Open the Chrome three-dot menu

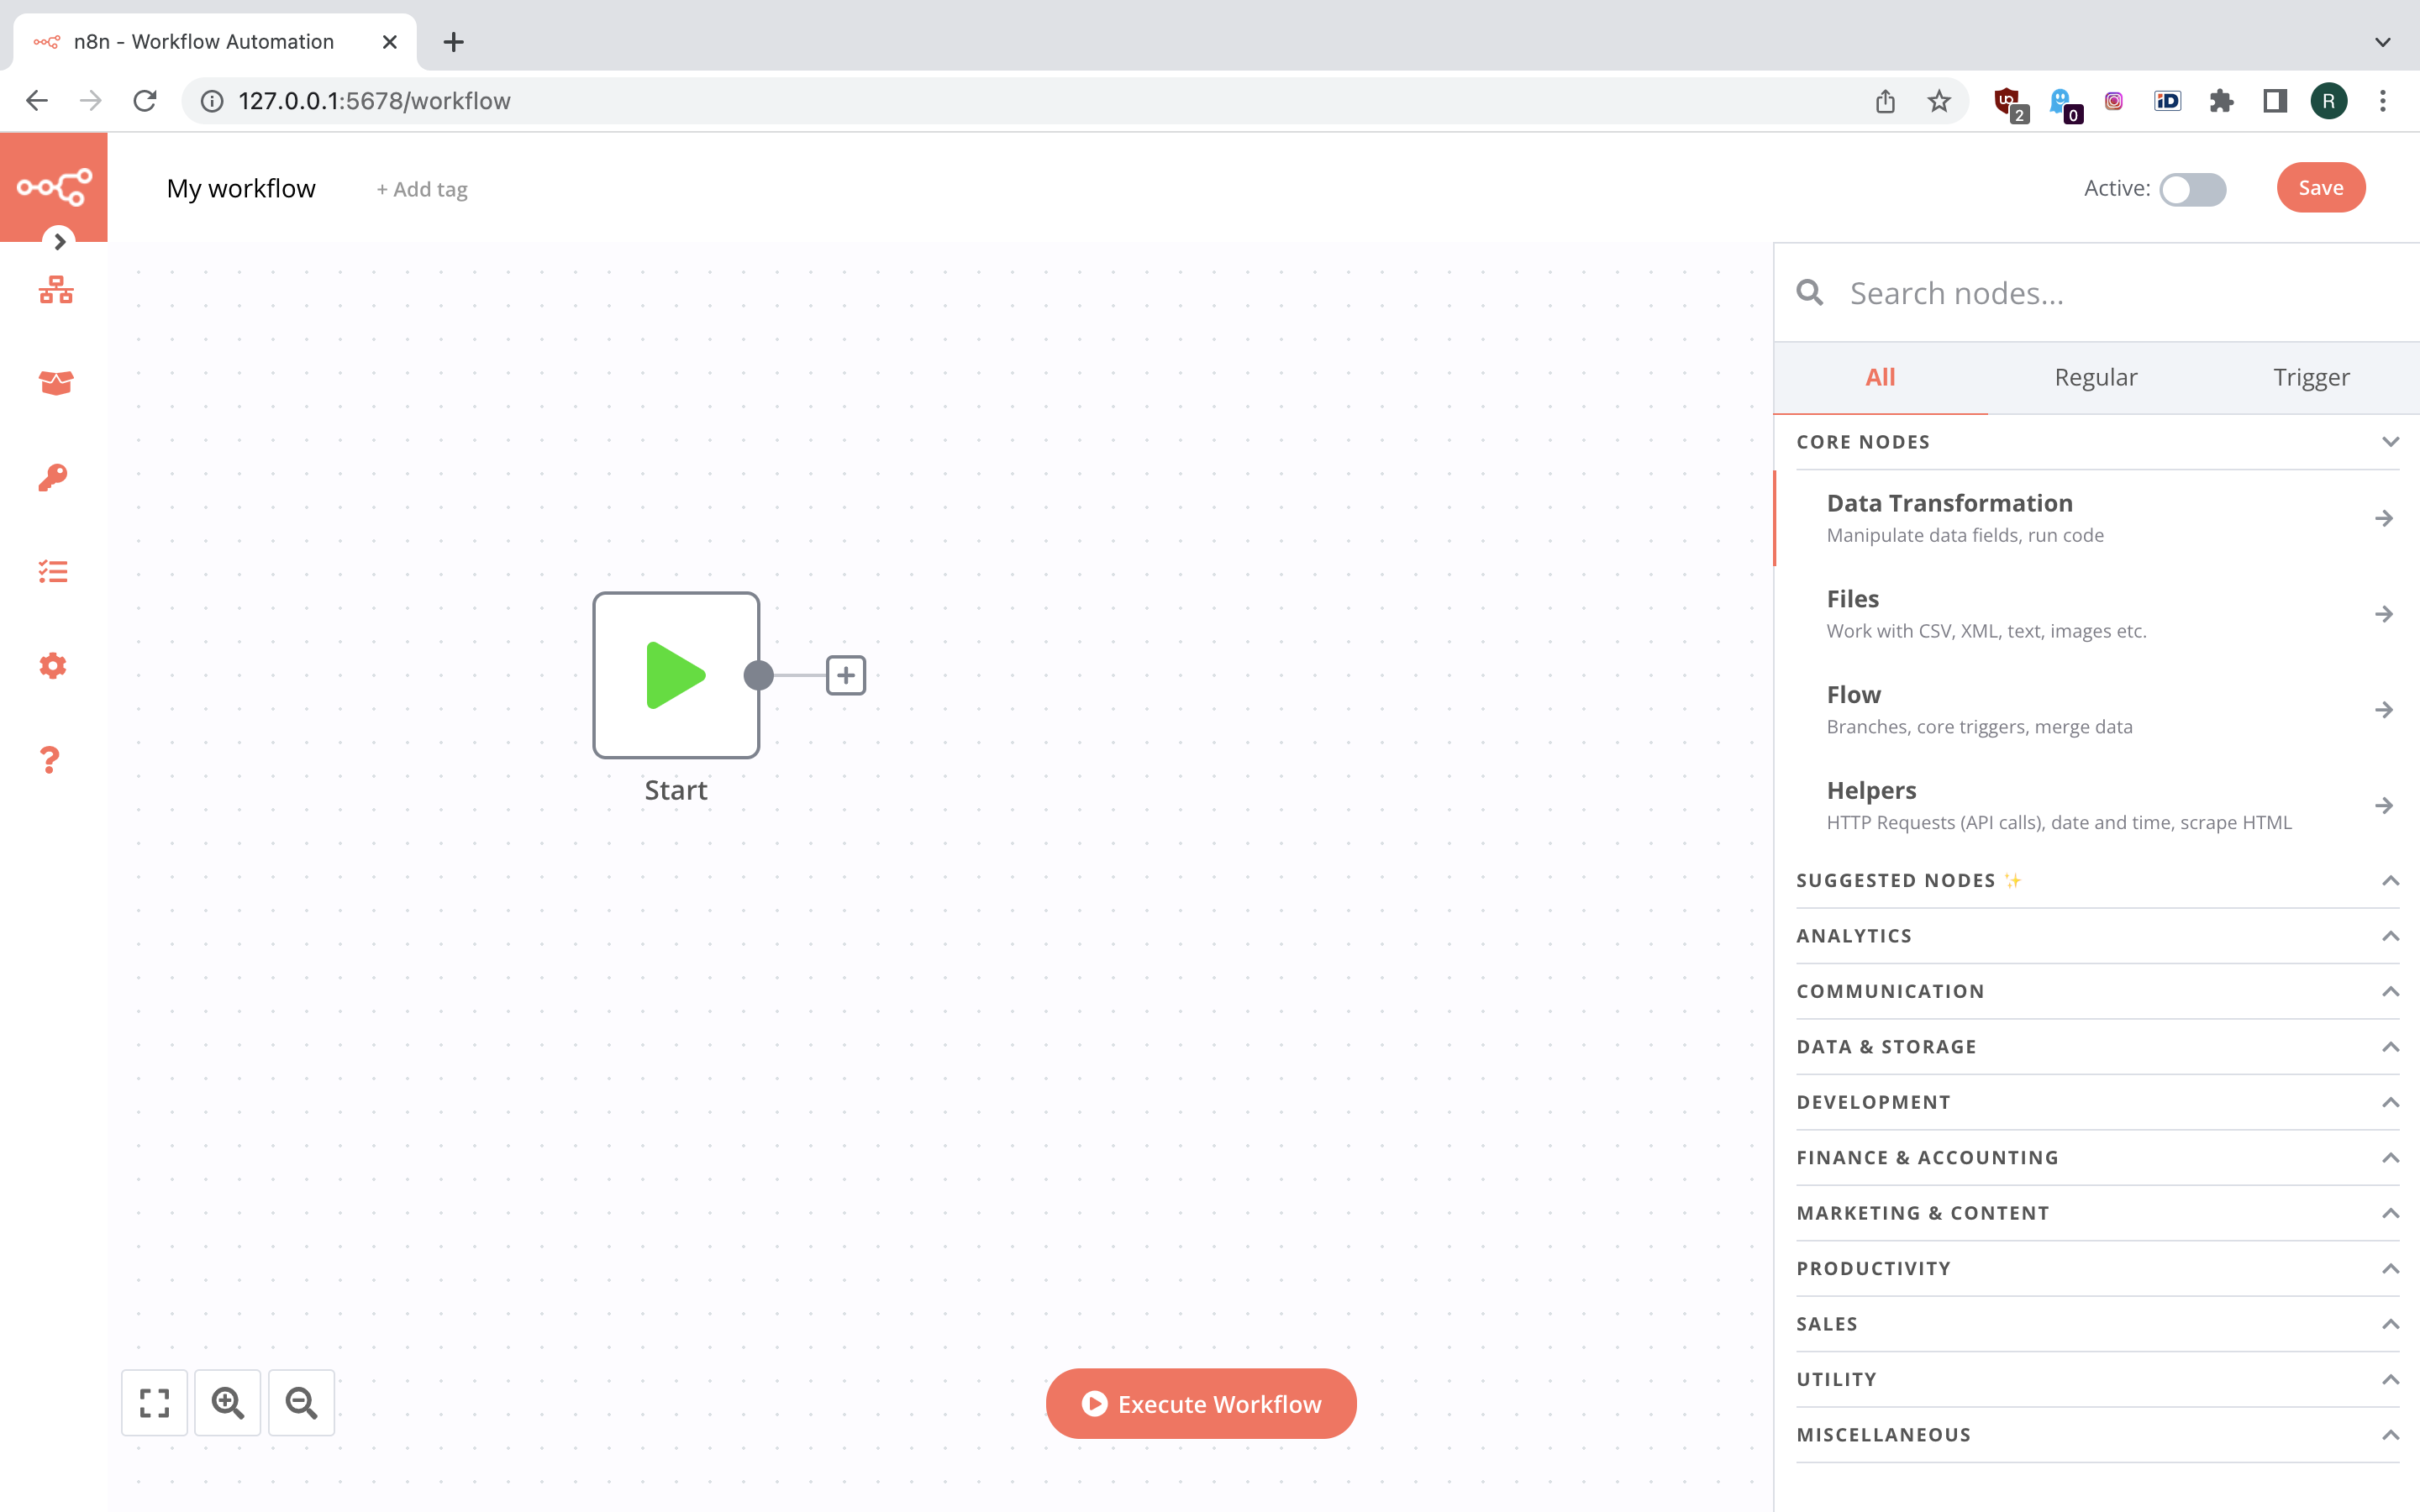(x=2383, y=101)
